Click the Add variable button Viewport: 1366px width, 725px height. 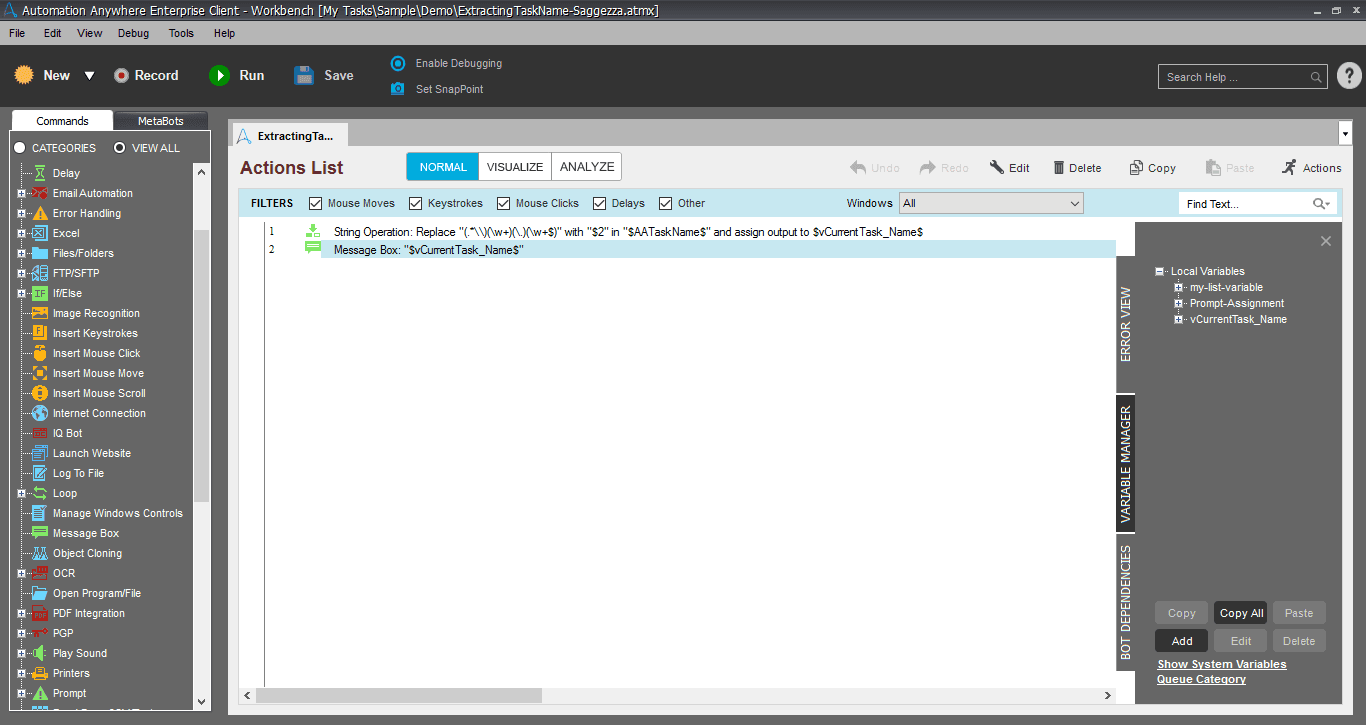tap(1182, 641)
